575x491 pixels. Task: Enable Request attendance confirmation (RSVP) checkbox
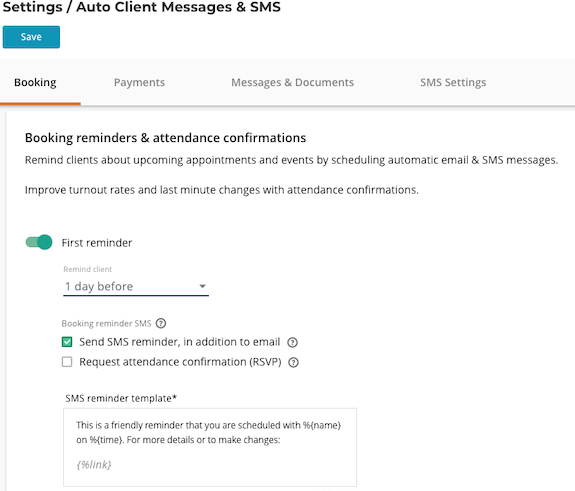tap(67, 362)
